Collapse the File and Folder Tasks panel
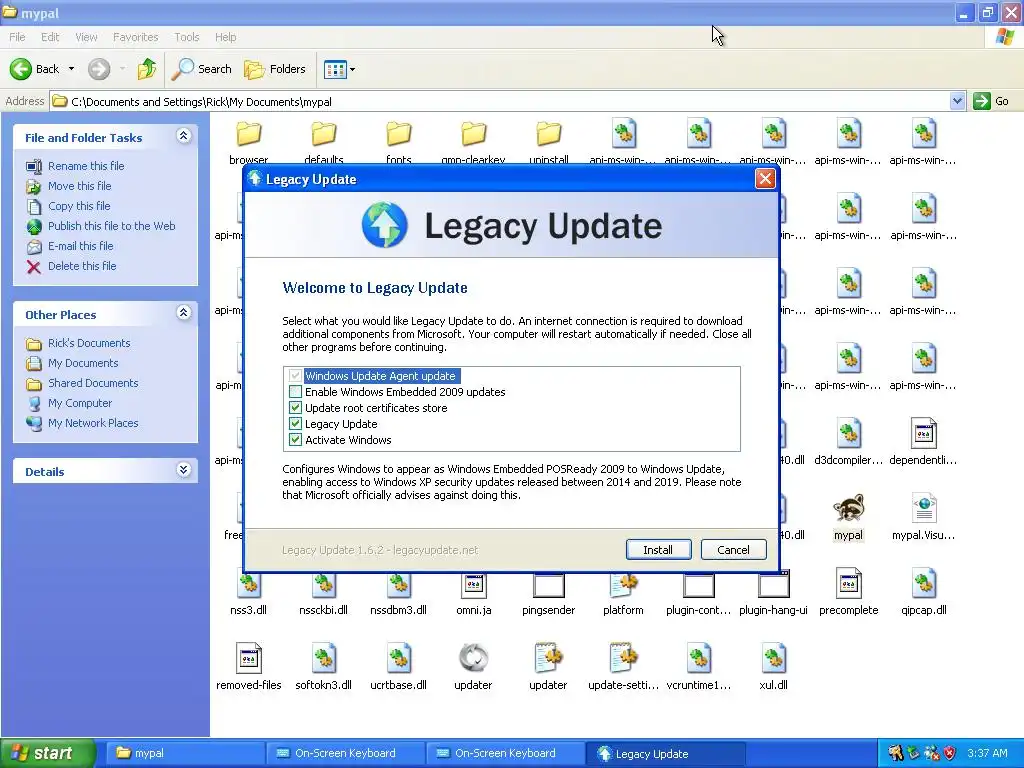Screen dimensions: 1024x768 (184, 136)
